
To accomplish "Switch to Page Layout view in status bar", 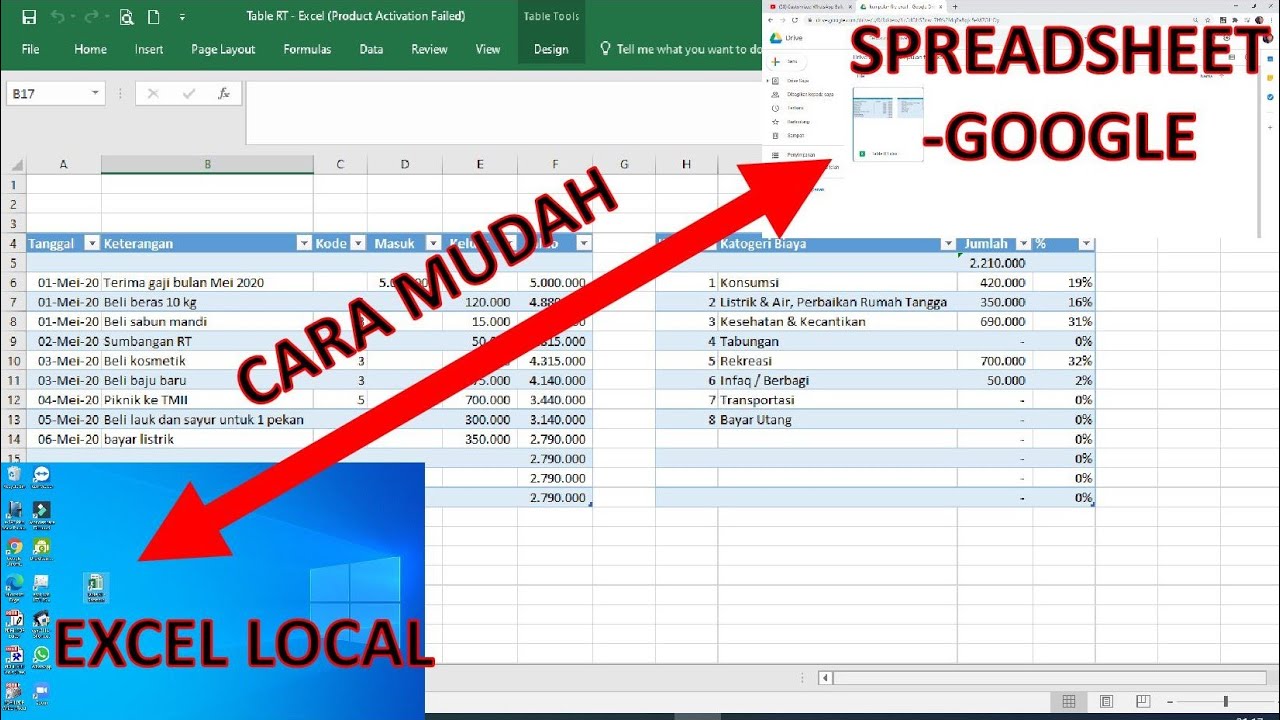I will 1106,702.
